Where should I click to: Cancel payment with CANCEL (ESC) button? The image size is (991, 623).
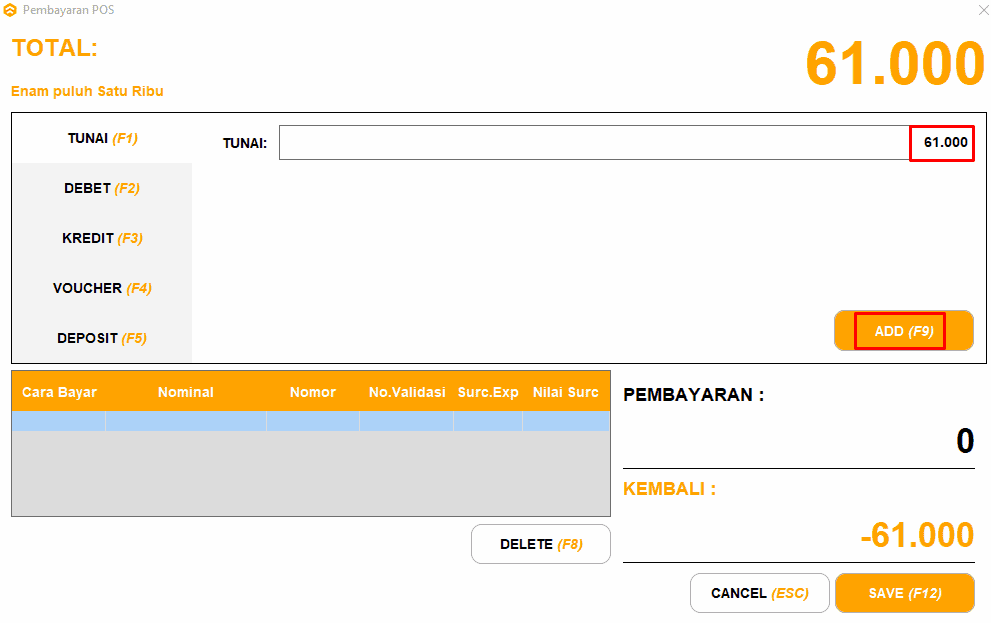point(760,593)
